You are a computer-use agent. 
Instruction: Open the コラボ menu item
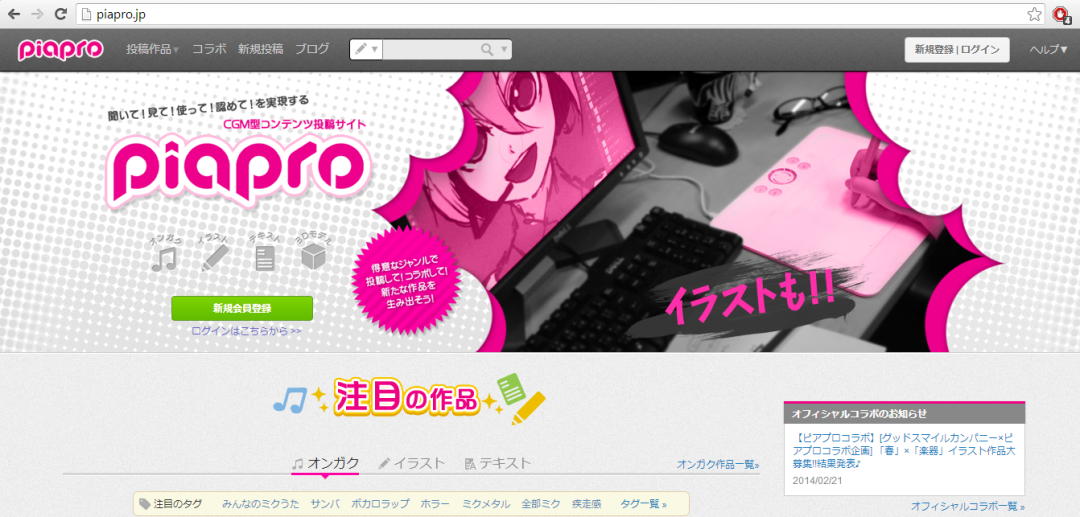209,49
